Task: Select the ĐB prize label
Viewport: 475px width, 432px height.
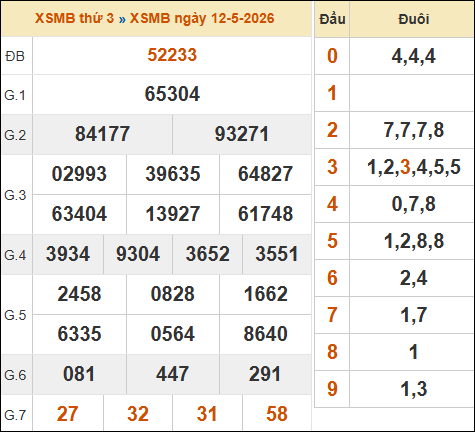Action: coord(15,56)
